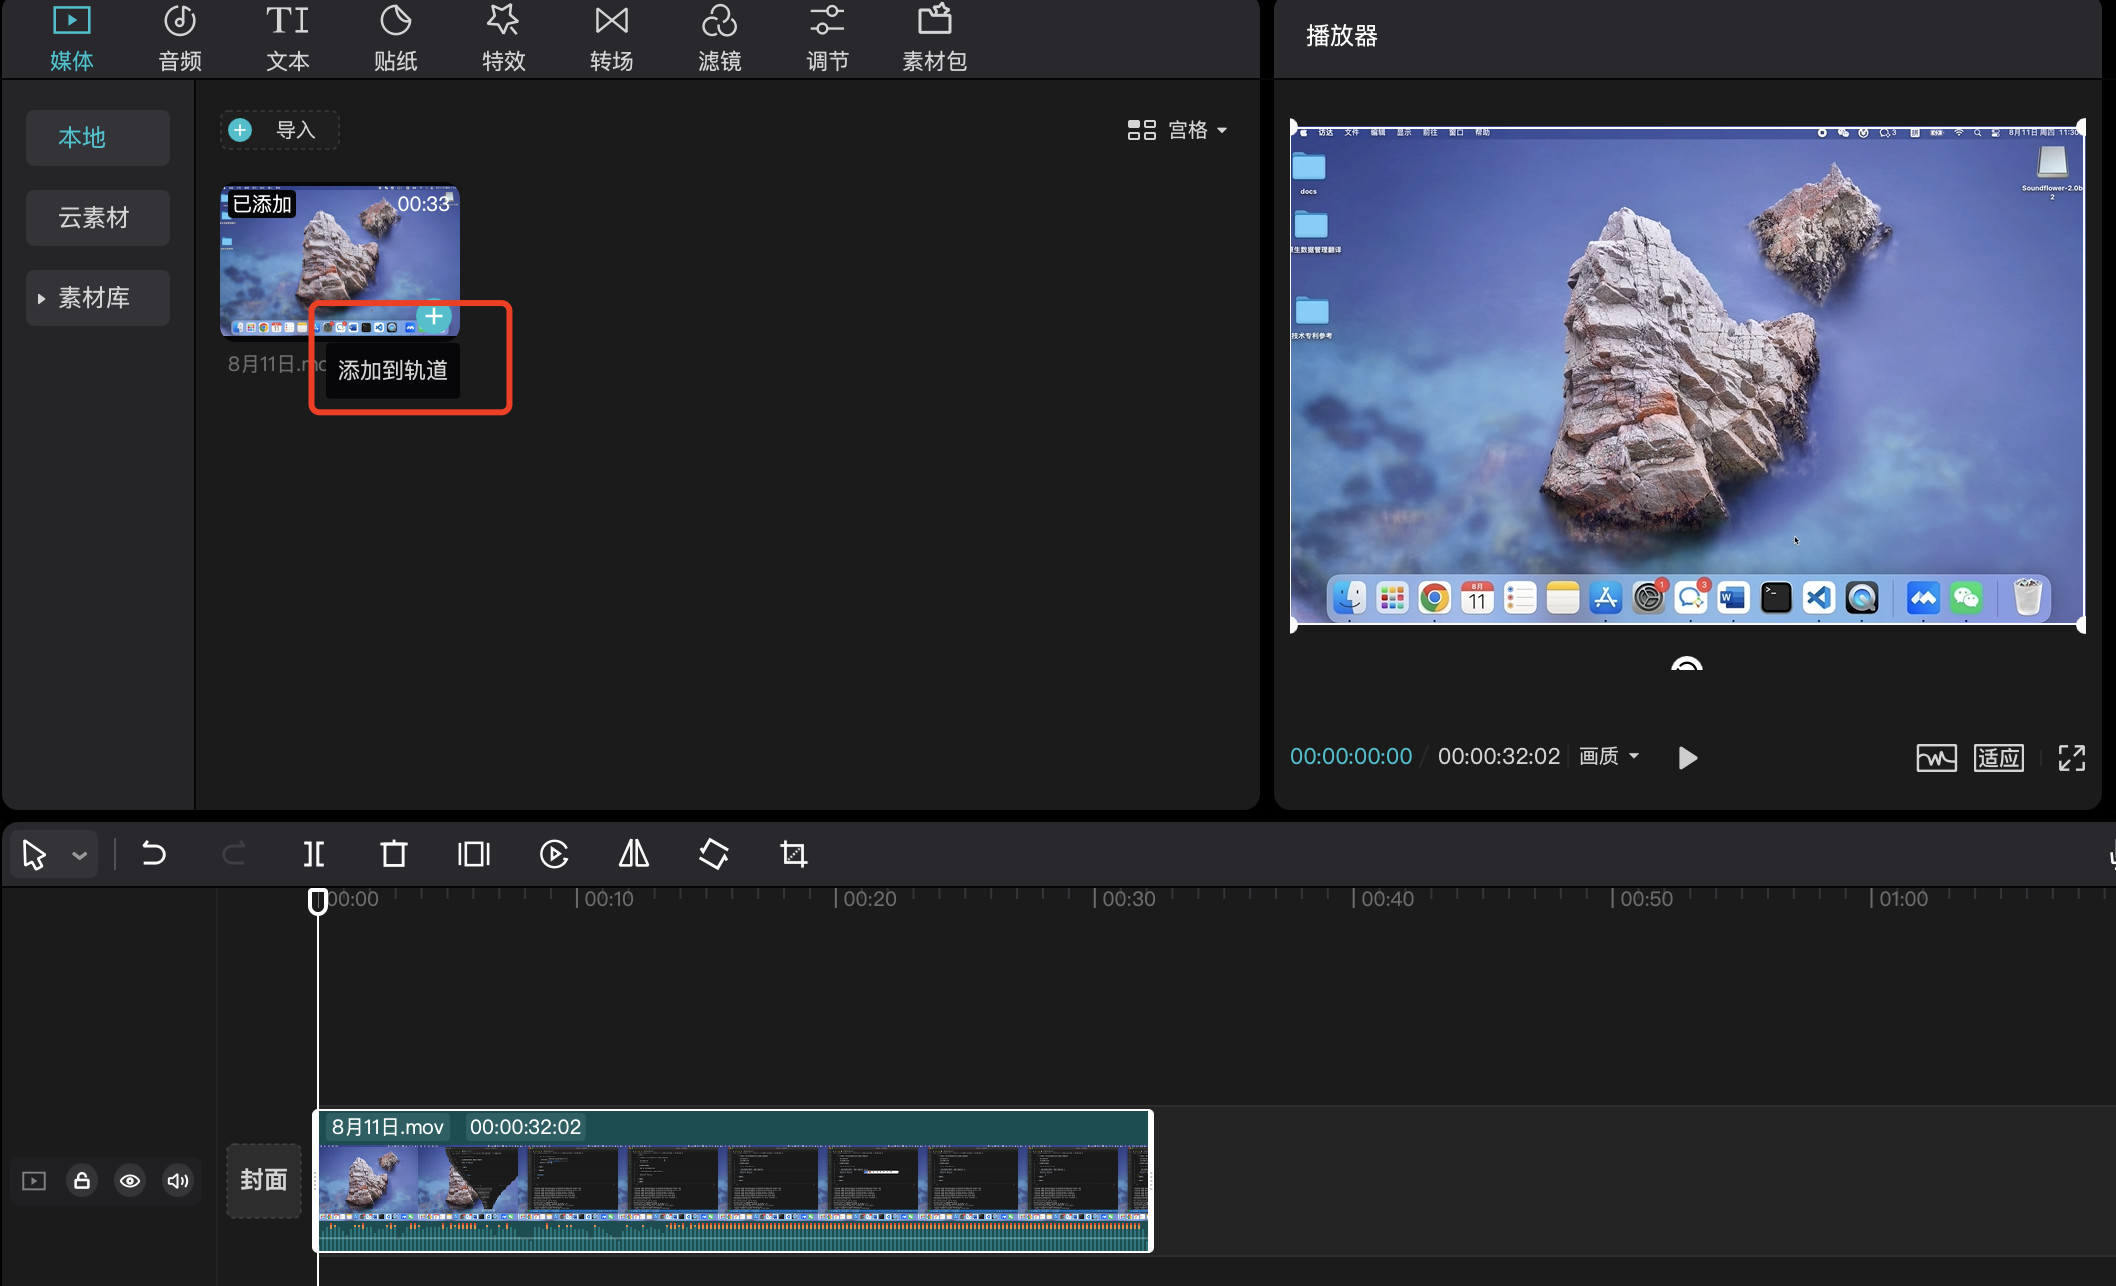Click the speed playback icon in toolbar
This screenshot has height=1286, width=2116.
point(554,854)
